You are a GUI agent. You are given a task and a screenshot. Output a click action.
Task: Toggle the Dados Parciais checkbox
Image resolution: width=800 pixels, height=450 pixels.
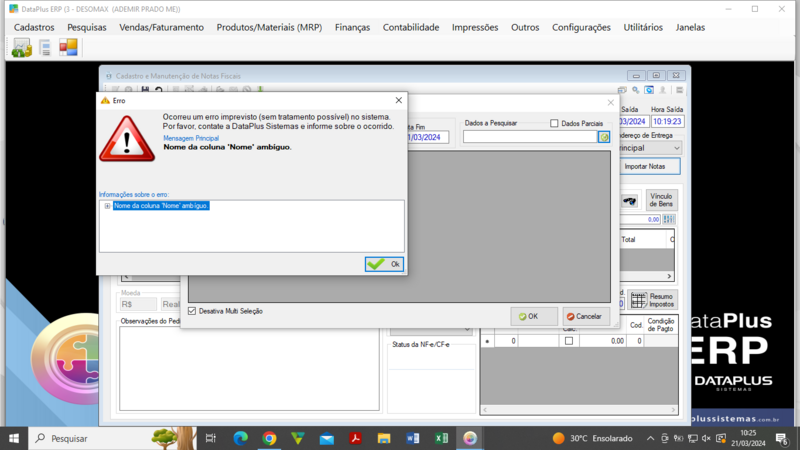tap(554, 123)
